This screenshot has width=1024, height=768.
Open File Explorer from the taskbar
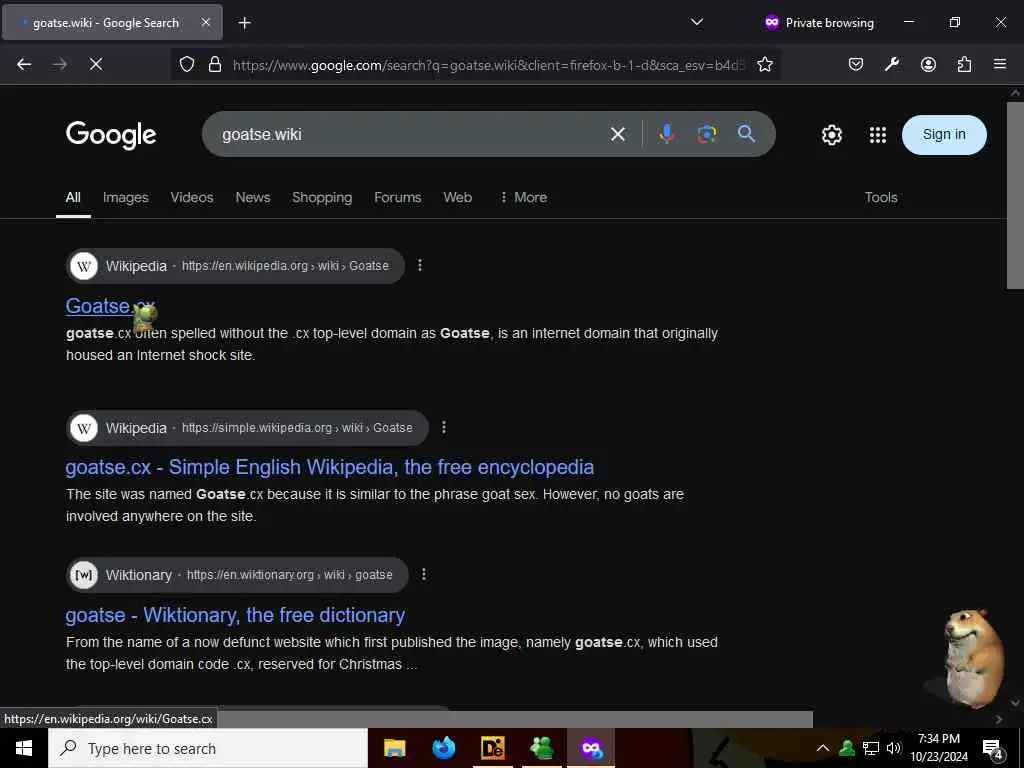(394, 748)
